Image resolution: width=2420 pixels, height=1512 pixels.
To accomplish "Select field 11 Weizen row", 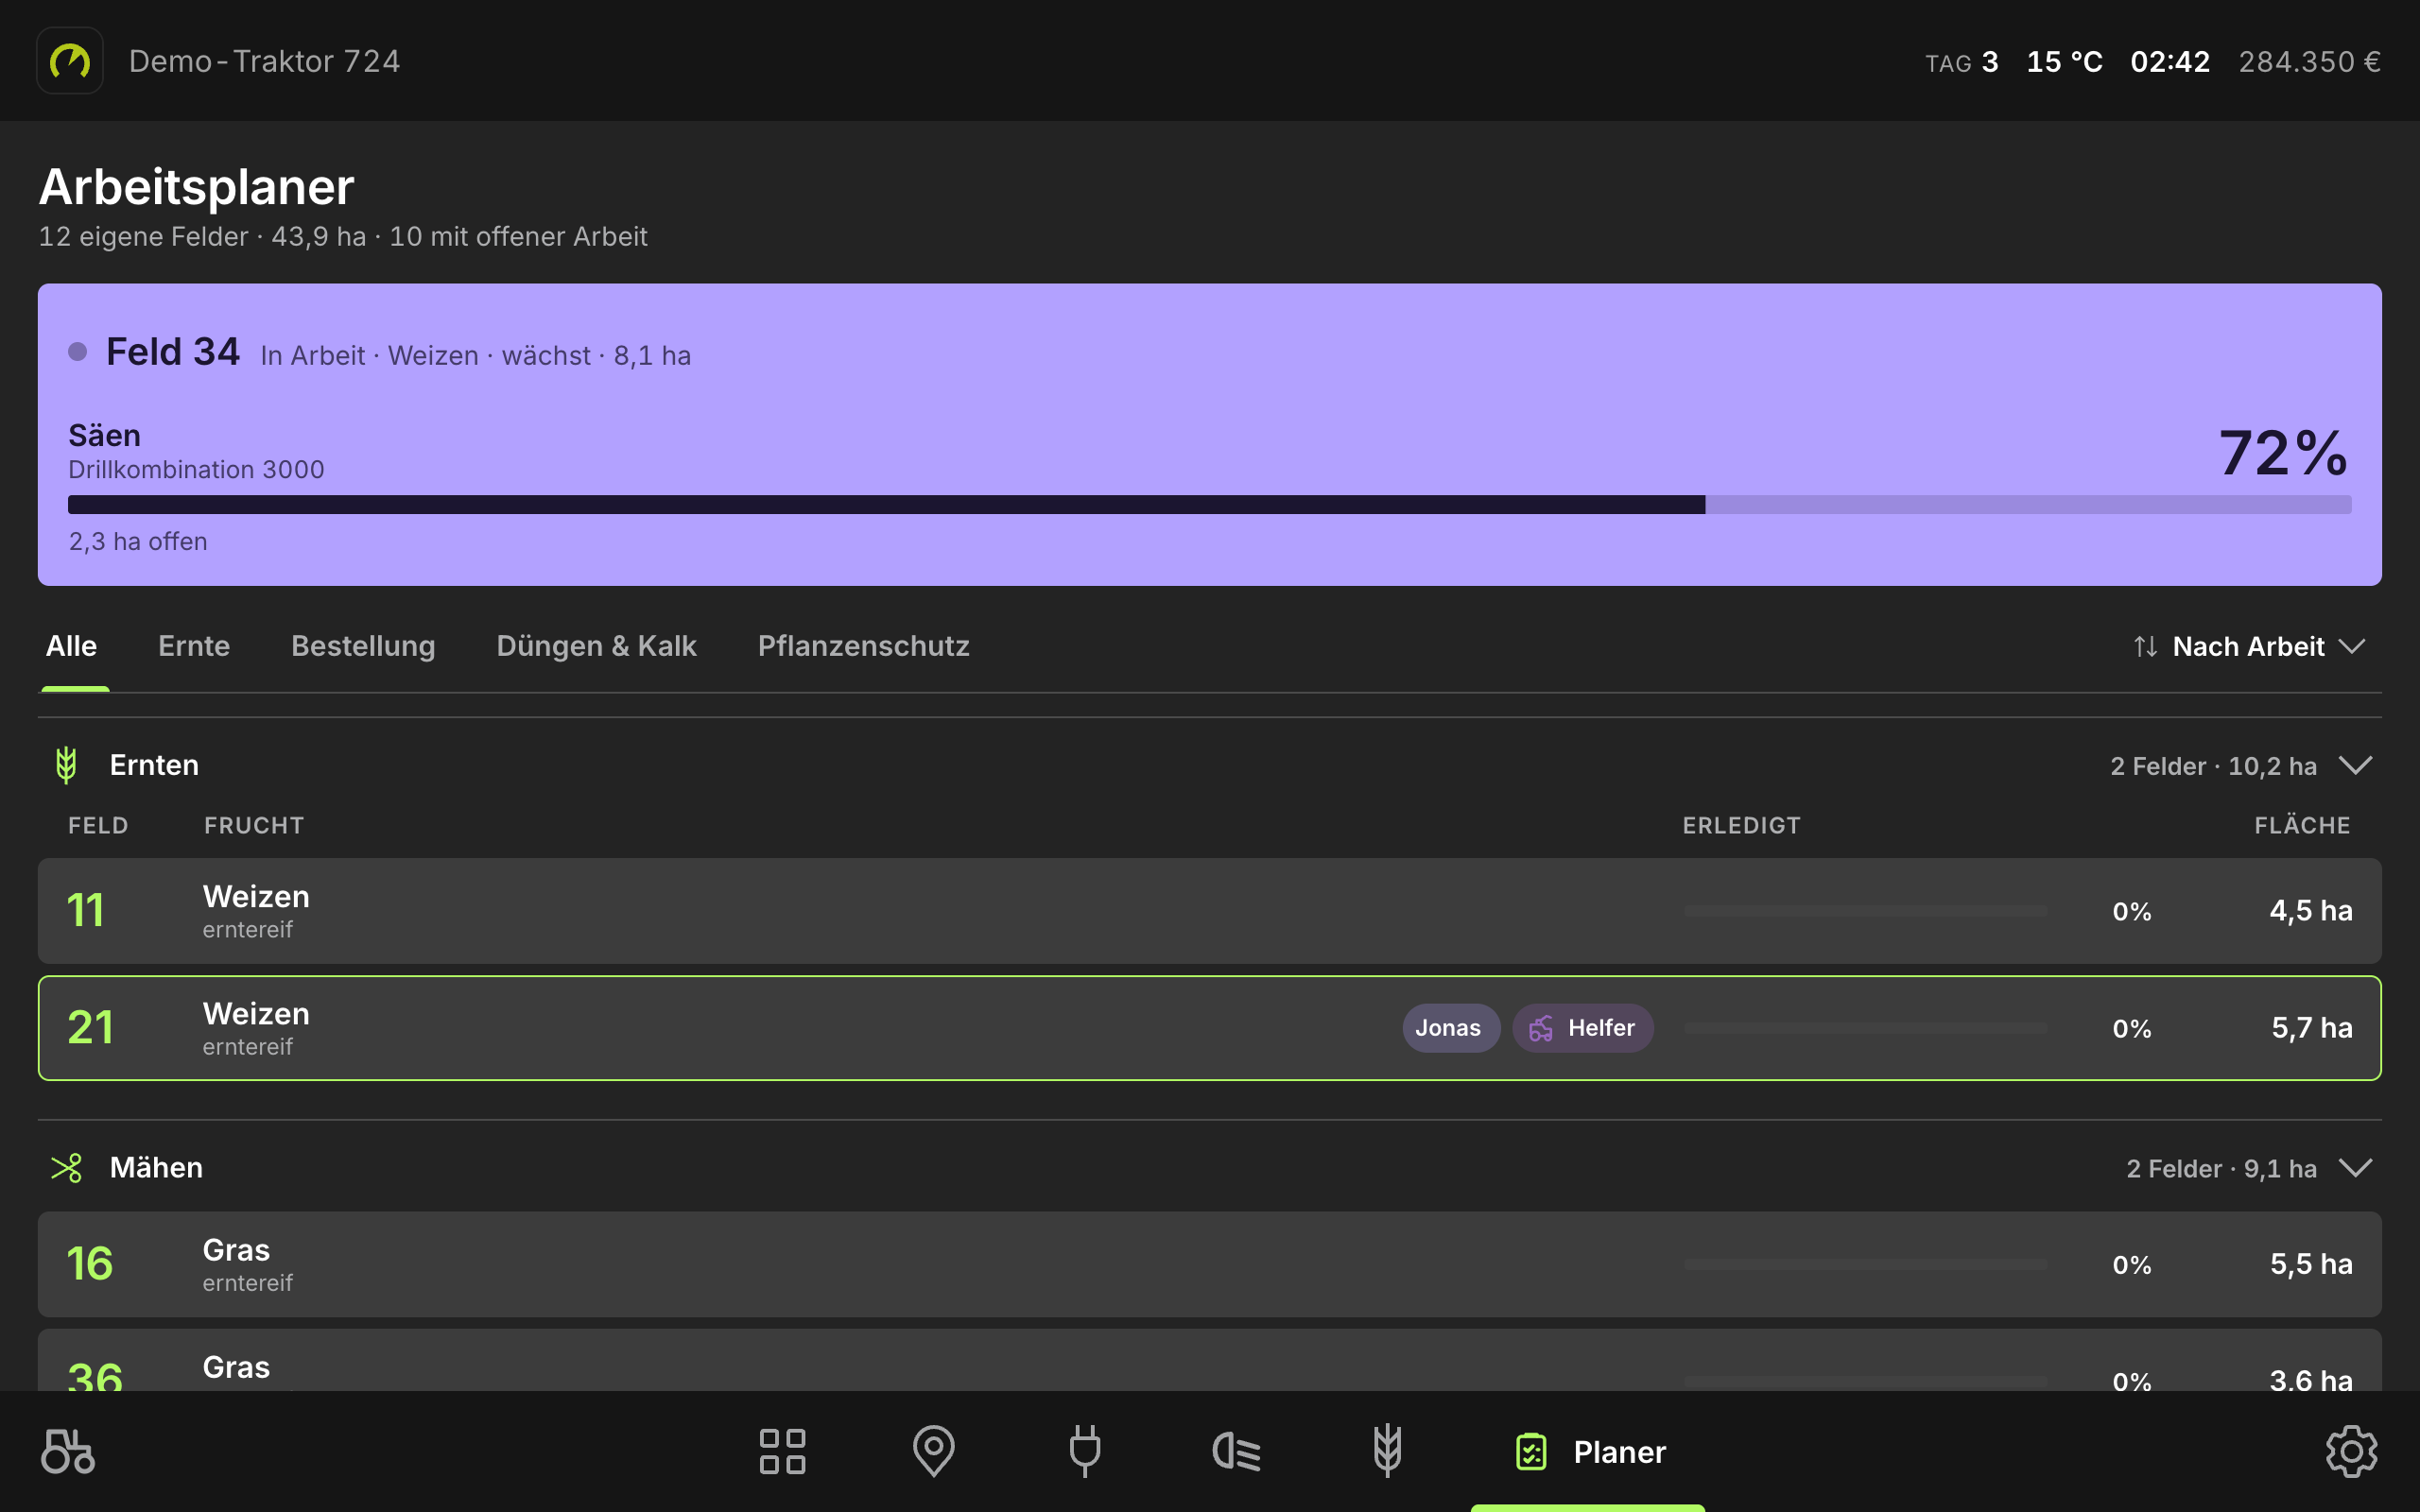I will click(1209, 911).
